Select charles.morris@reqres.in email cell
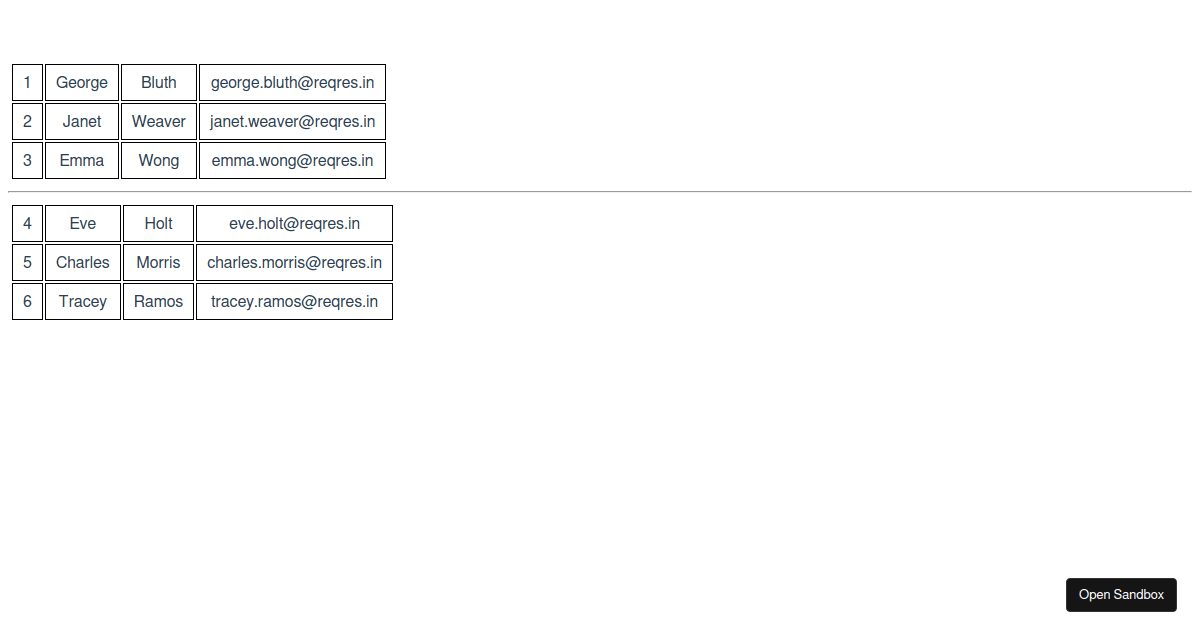Viewport: 1200px width, 630px height. (294, 263)
